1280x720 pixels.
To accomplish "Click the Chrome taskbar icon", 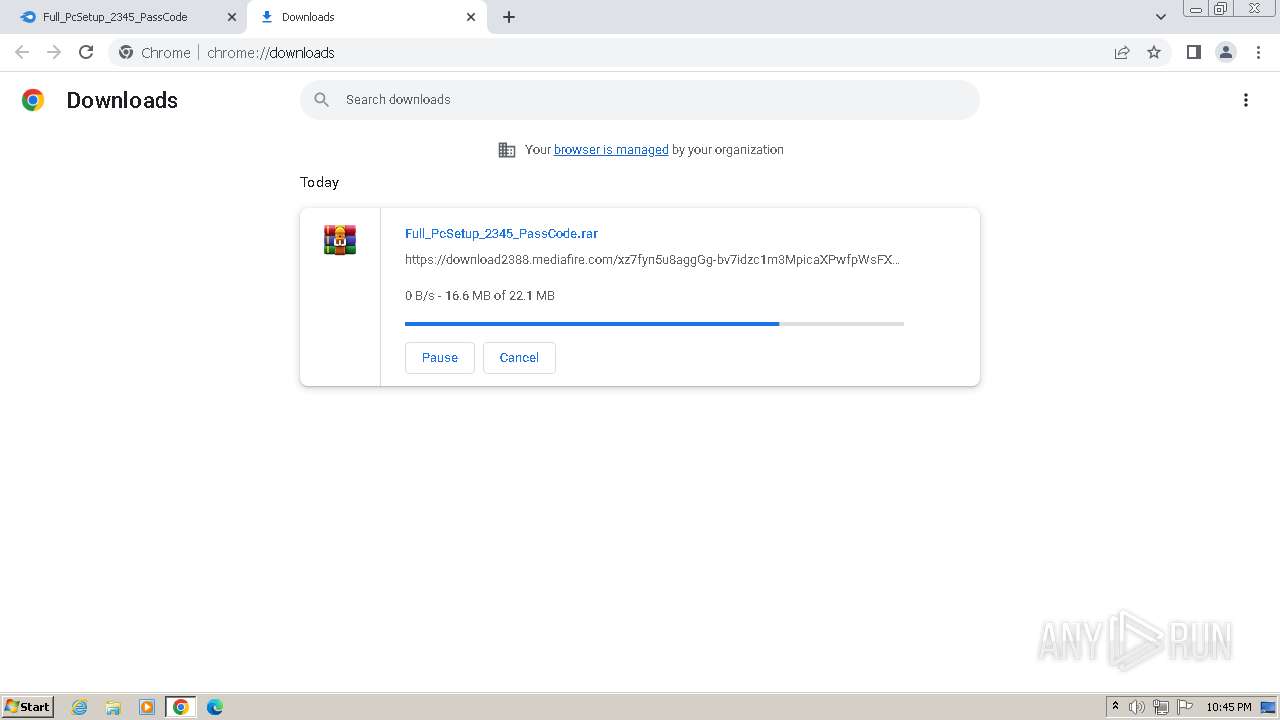I will (x=181, y=707).
